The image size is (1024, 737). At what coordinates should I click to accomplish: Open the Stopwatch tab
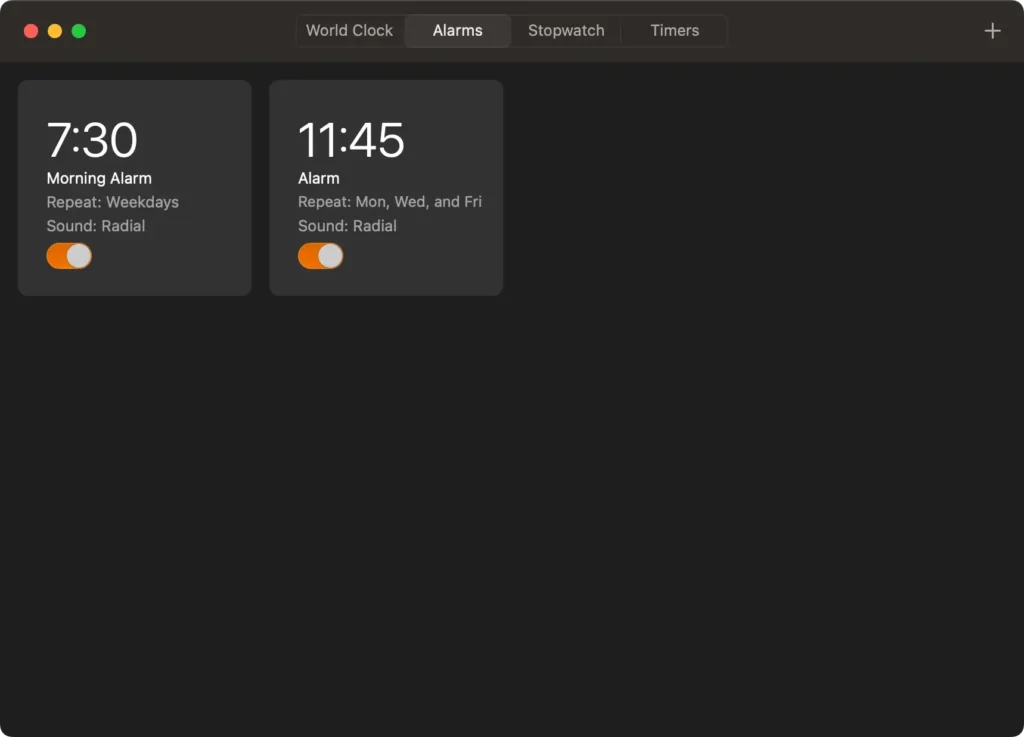coord(566,31)
